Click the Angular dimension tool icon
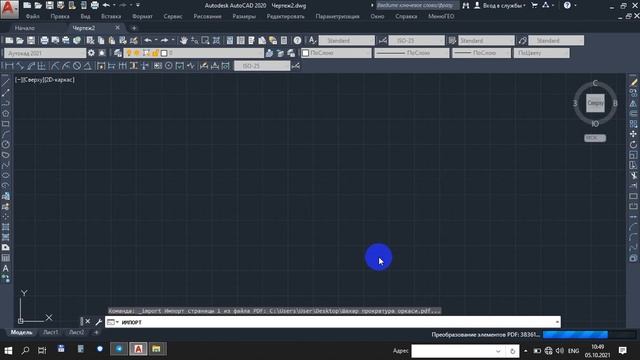This screenshot has height=360, width=640. 87,66
